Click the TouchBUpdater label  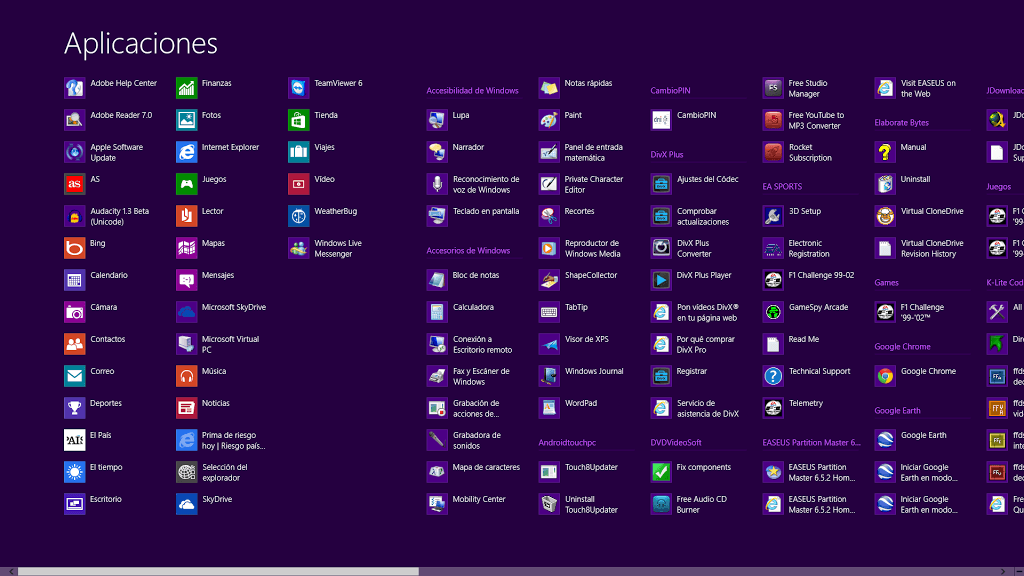point(591,467)
